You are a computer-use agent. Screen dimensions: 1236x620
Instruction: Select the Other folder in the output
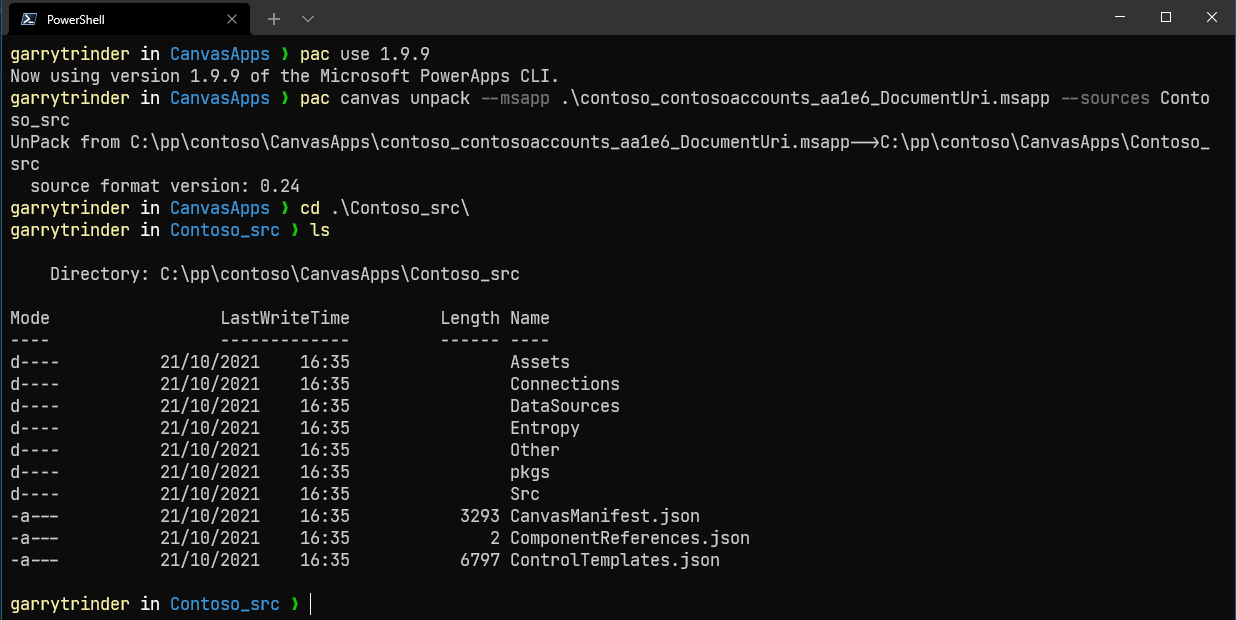coord(534,449)
